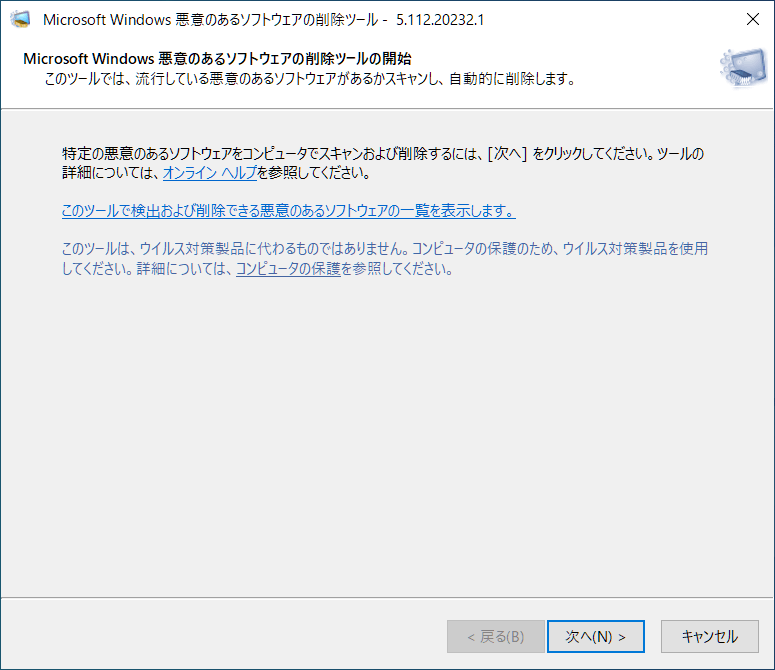Click the app icon in the title bar
This screenshot has width=775, height=670.
pyautogui.click(x=20, y=20)
